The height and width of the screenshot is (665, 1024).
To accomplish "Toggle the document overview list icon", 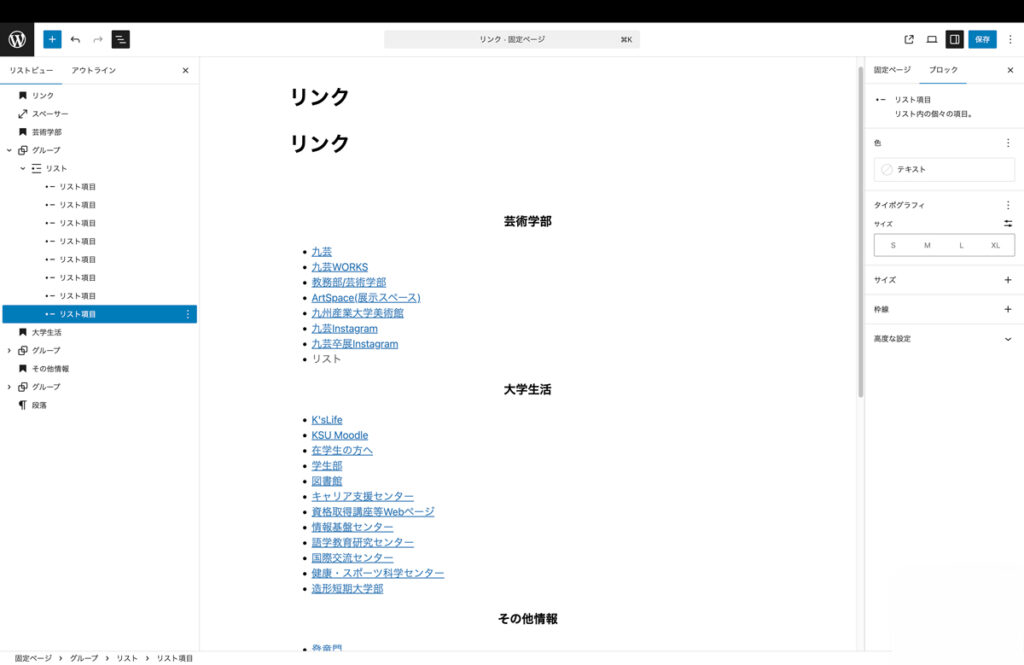I will point(120,39).
